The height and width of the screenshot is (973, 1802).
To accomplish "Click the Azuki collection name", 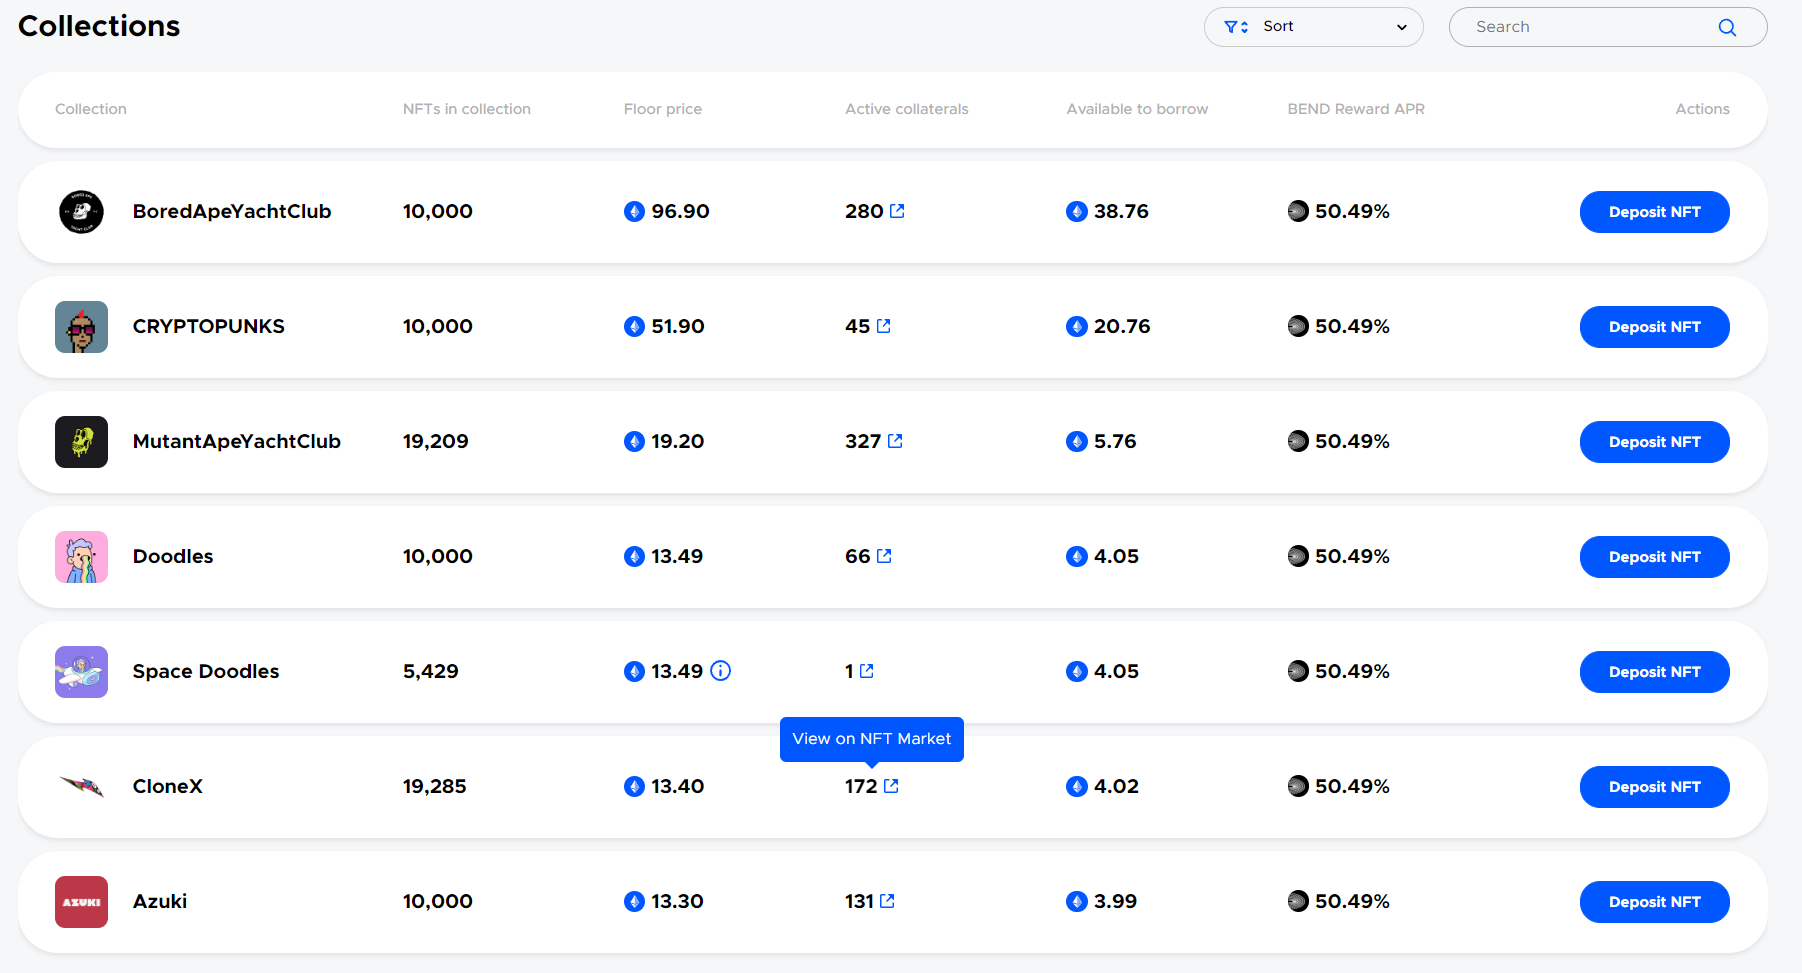I will coord(160,901).
